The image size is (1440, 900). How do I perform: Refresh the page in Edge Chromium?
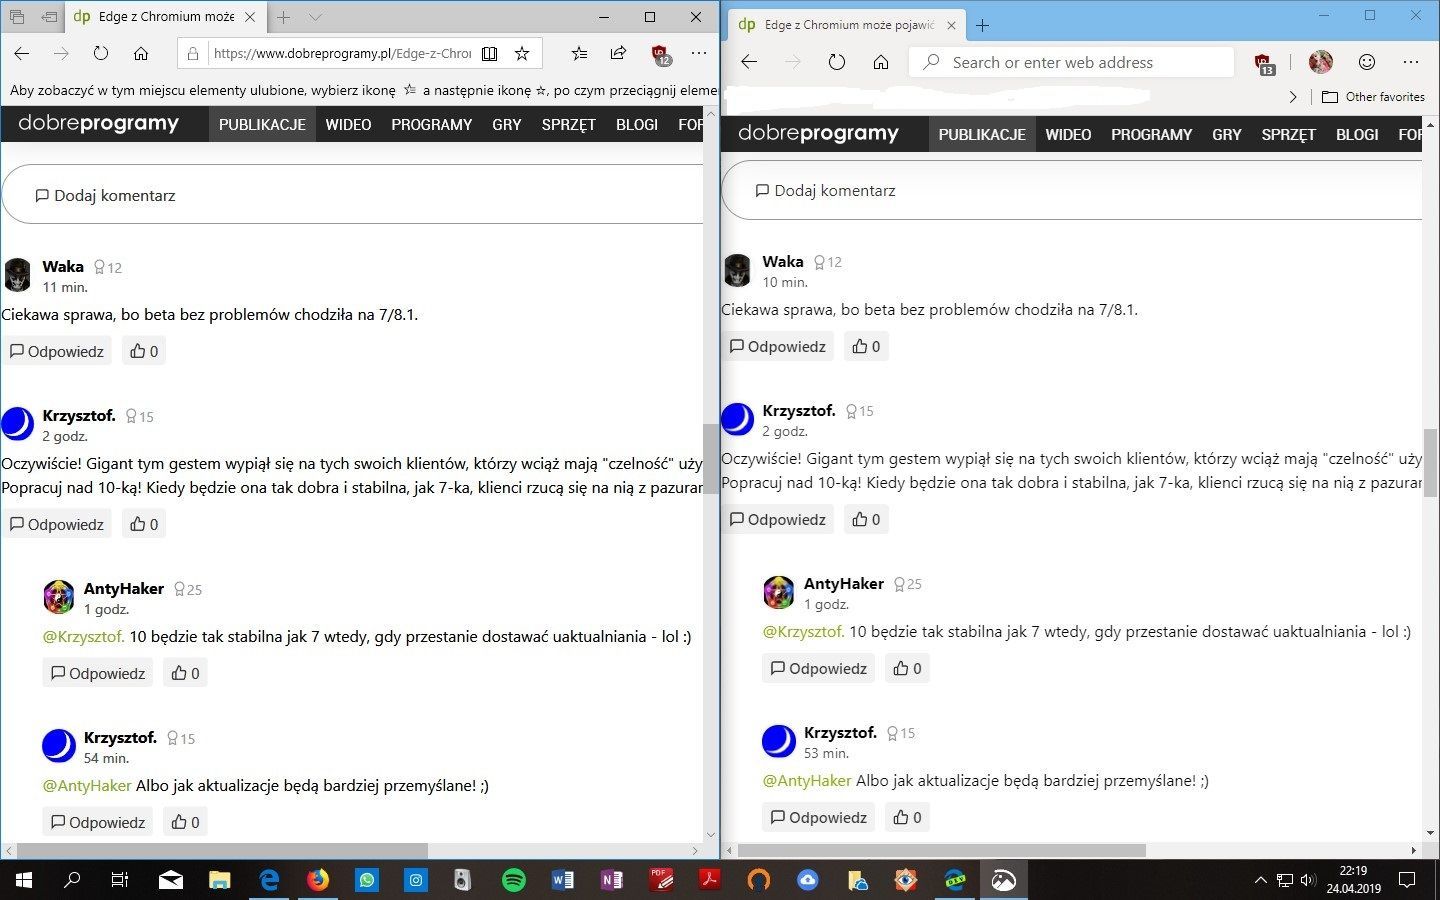pyautogui.click(x=837, y=62)
